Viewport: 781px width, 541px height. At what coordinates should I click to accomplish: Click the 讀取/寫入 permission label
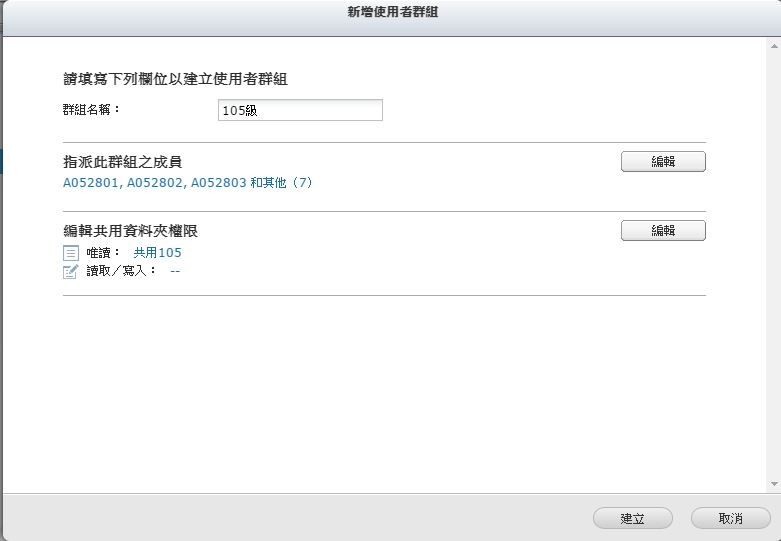point(121,271)
